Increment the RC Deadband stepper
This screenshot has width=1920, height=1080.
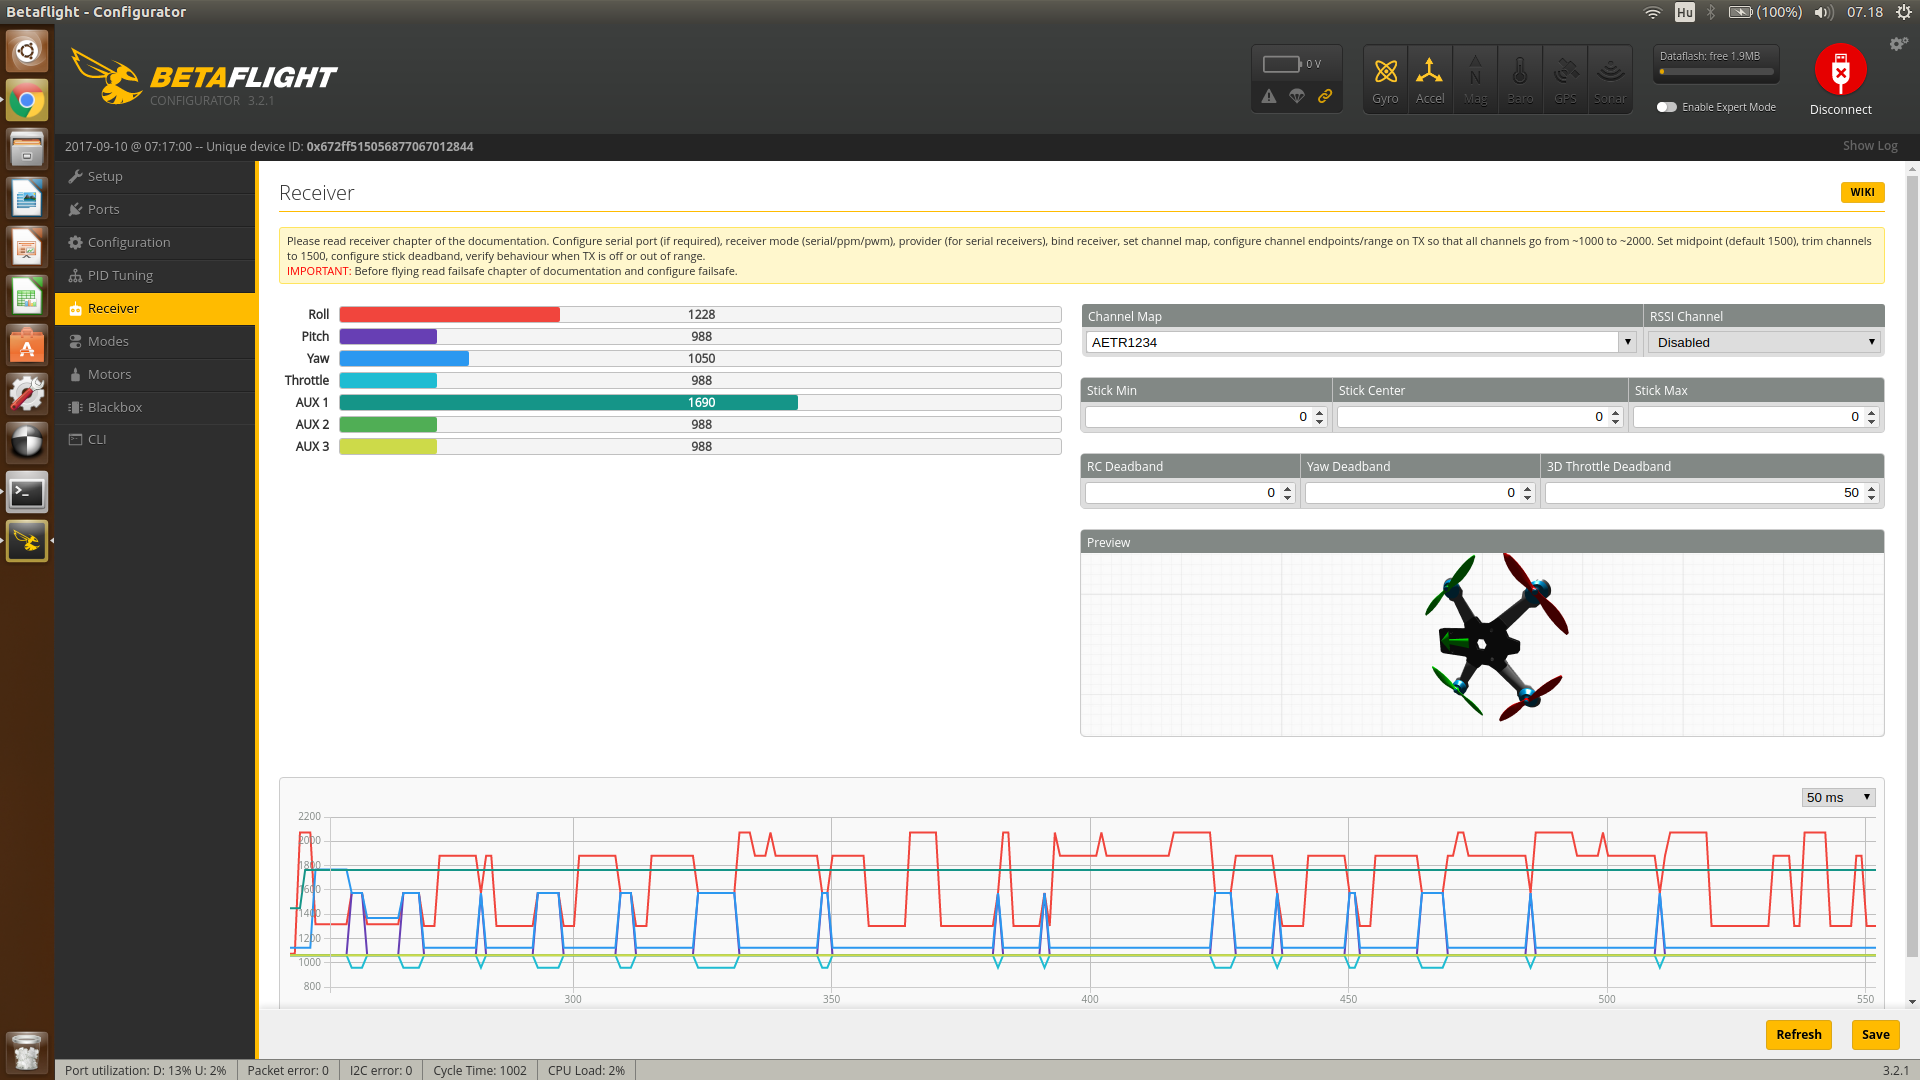[1288, 488]
